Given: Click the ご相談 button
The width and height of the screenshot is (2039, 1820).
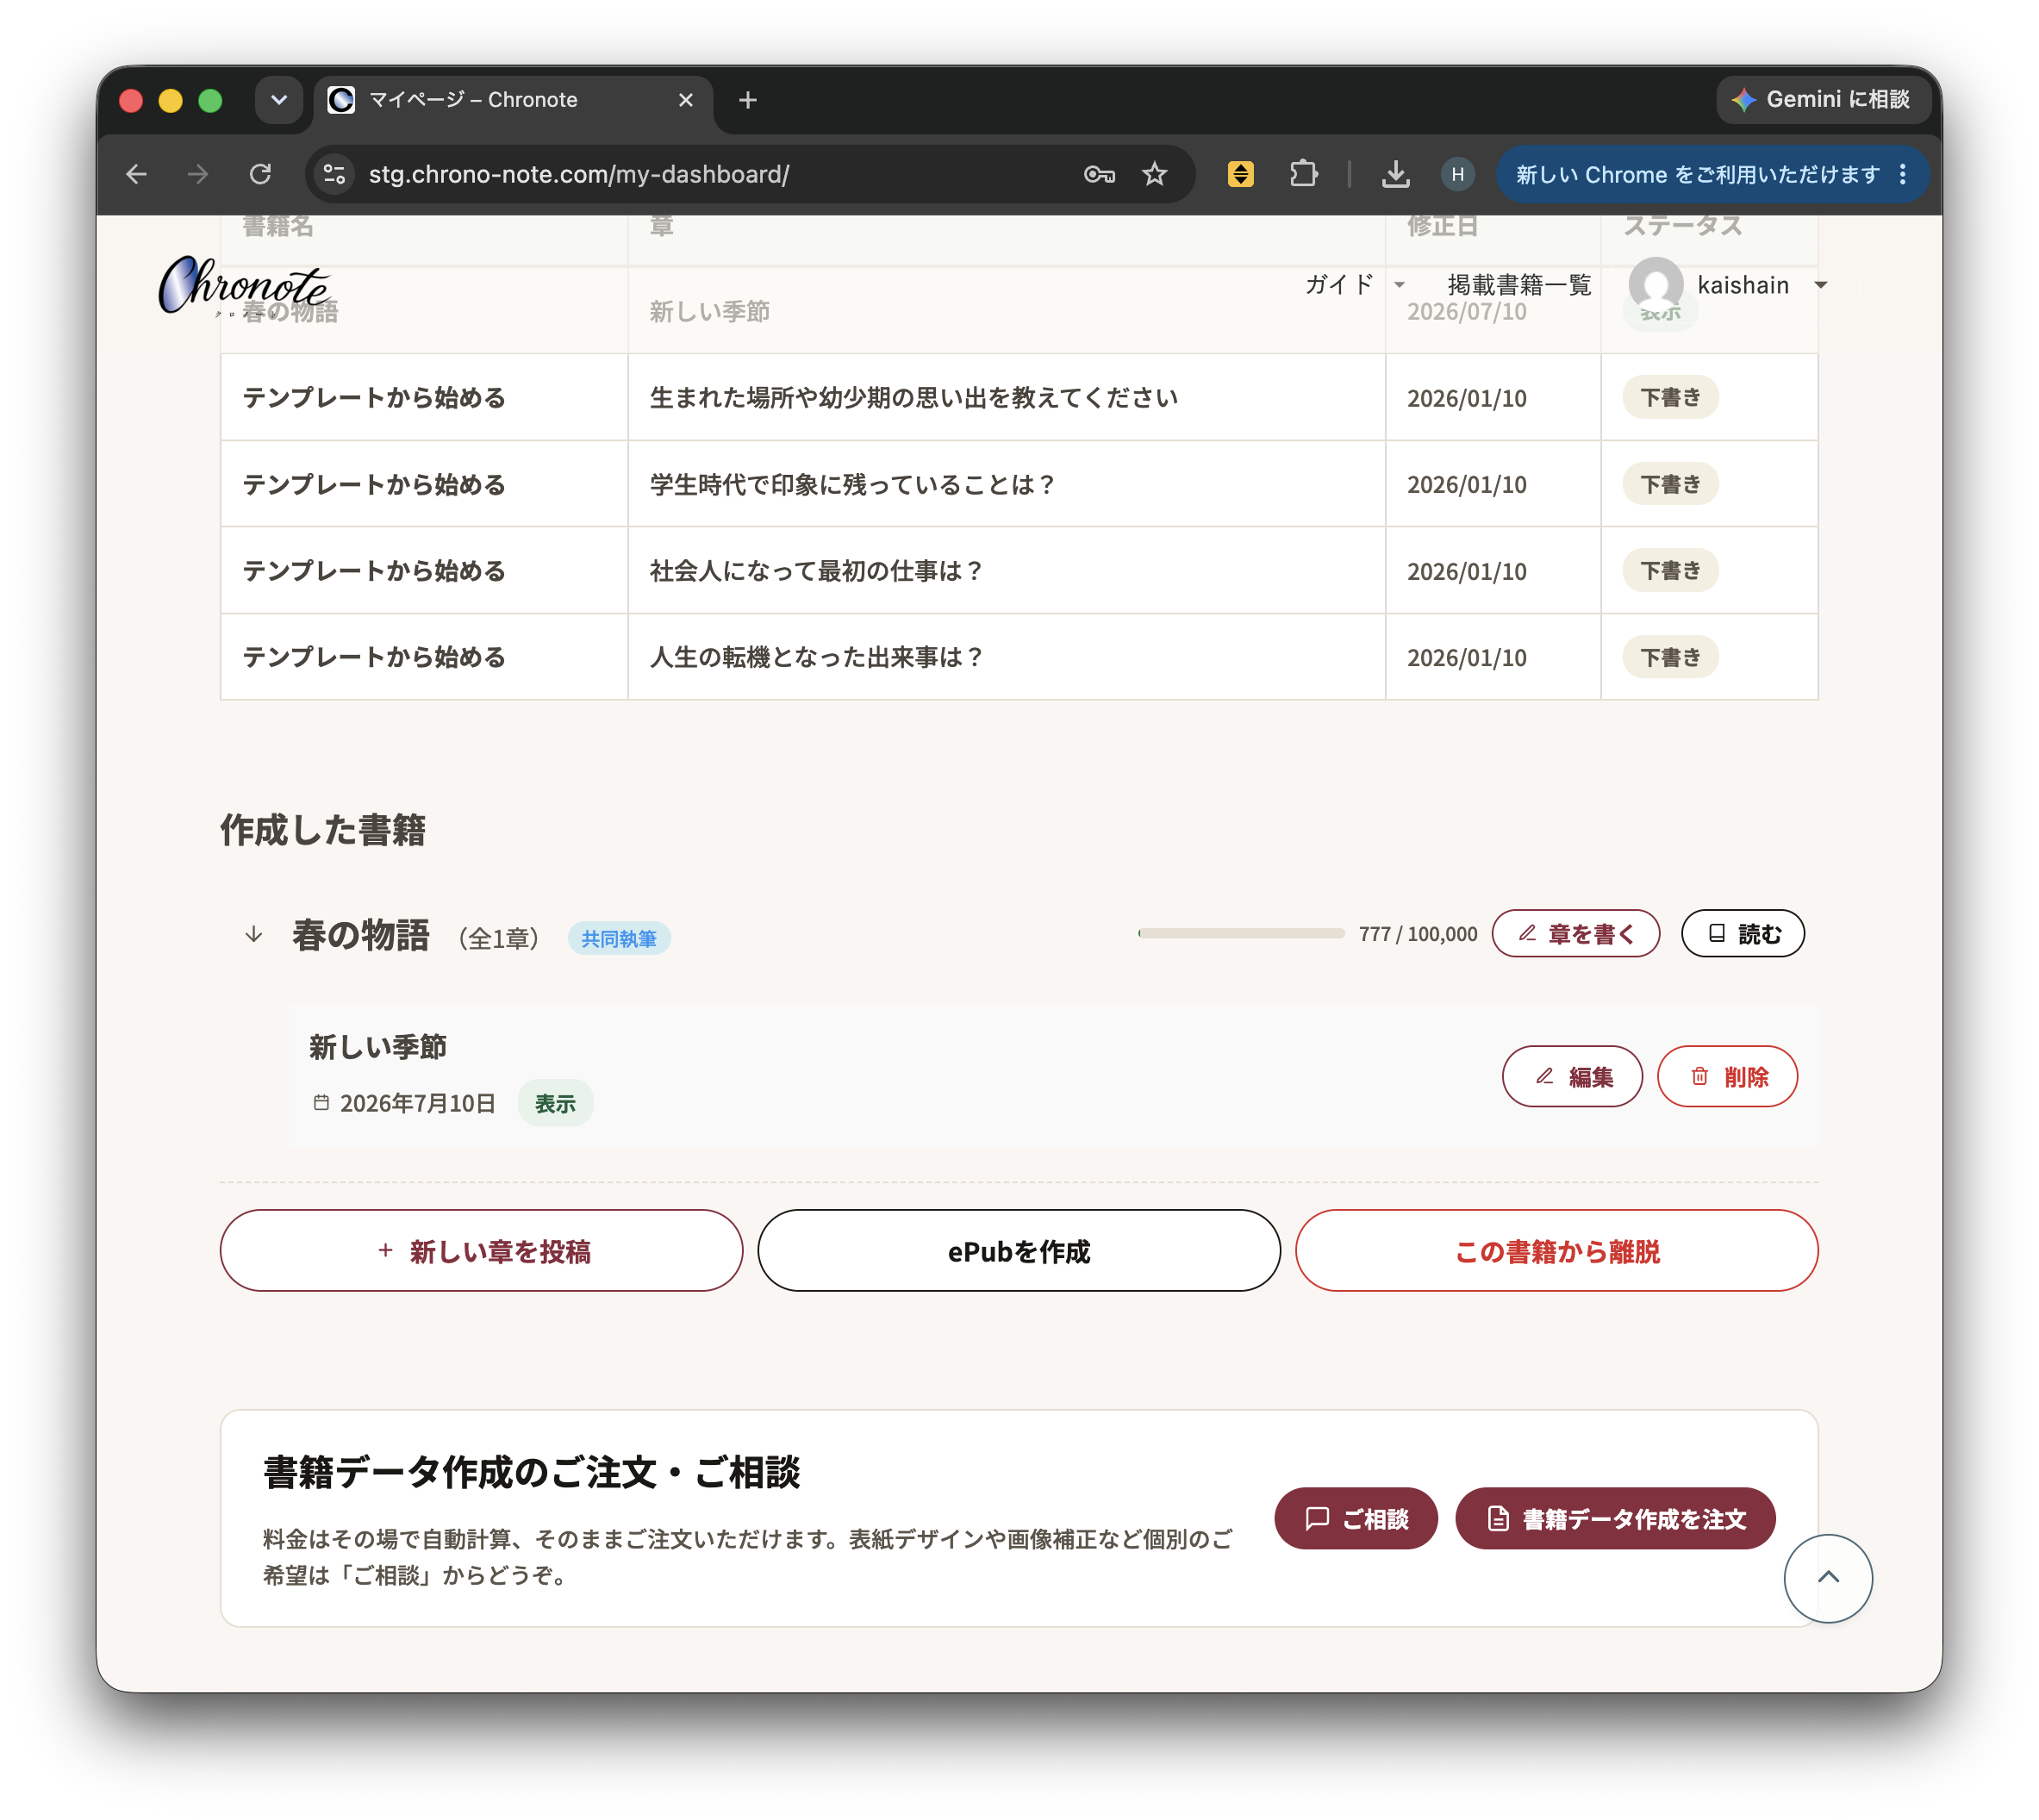Looking at the screenshot, I should click(x=1355, y=1517).
